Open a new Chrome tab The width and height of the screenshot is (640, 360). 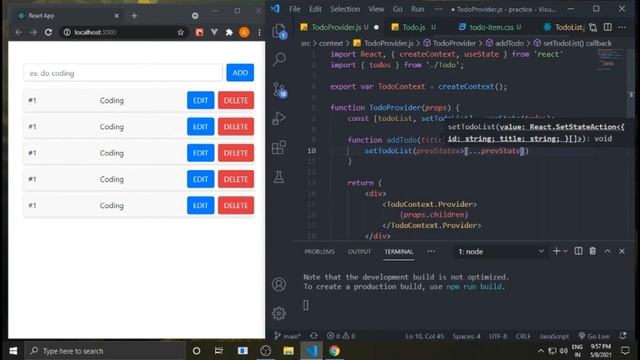(134, 16)
